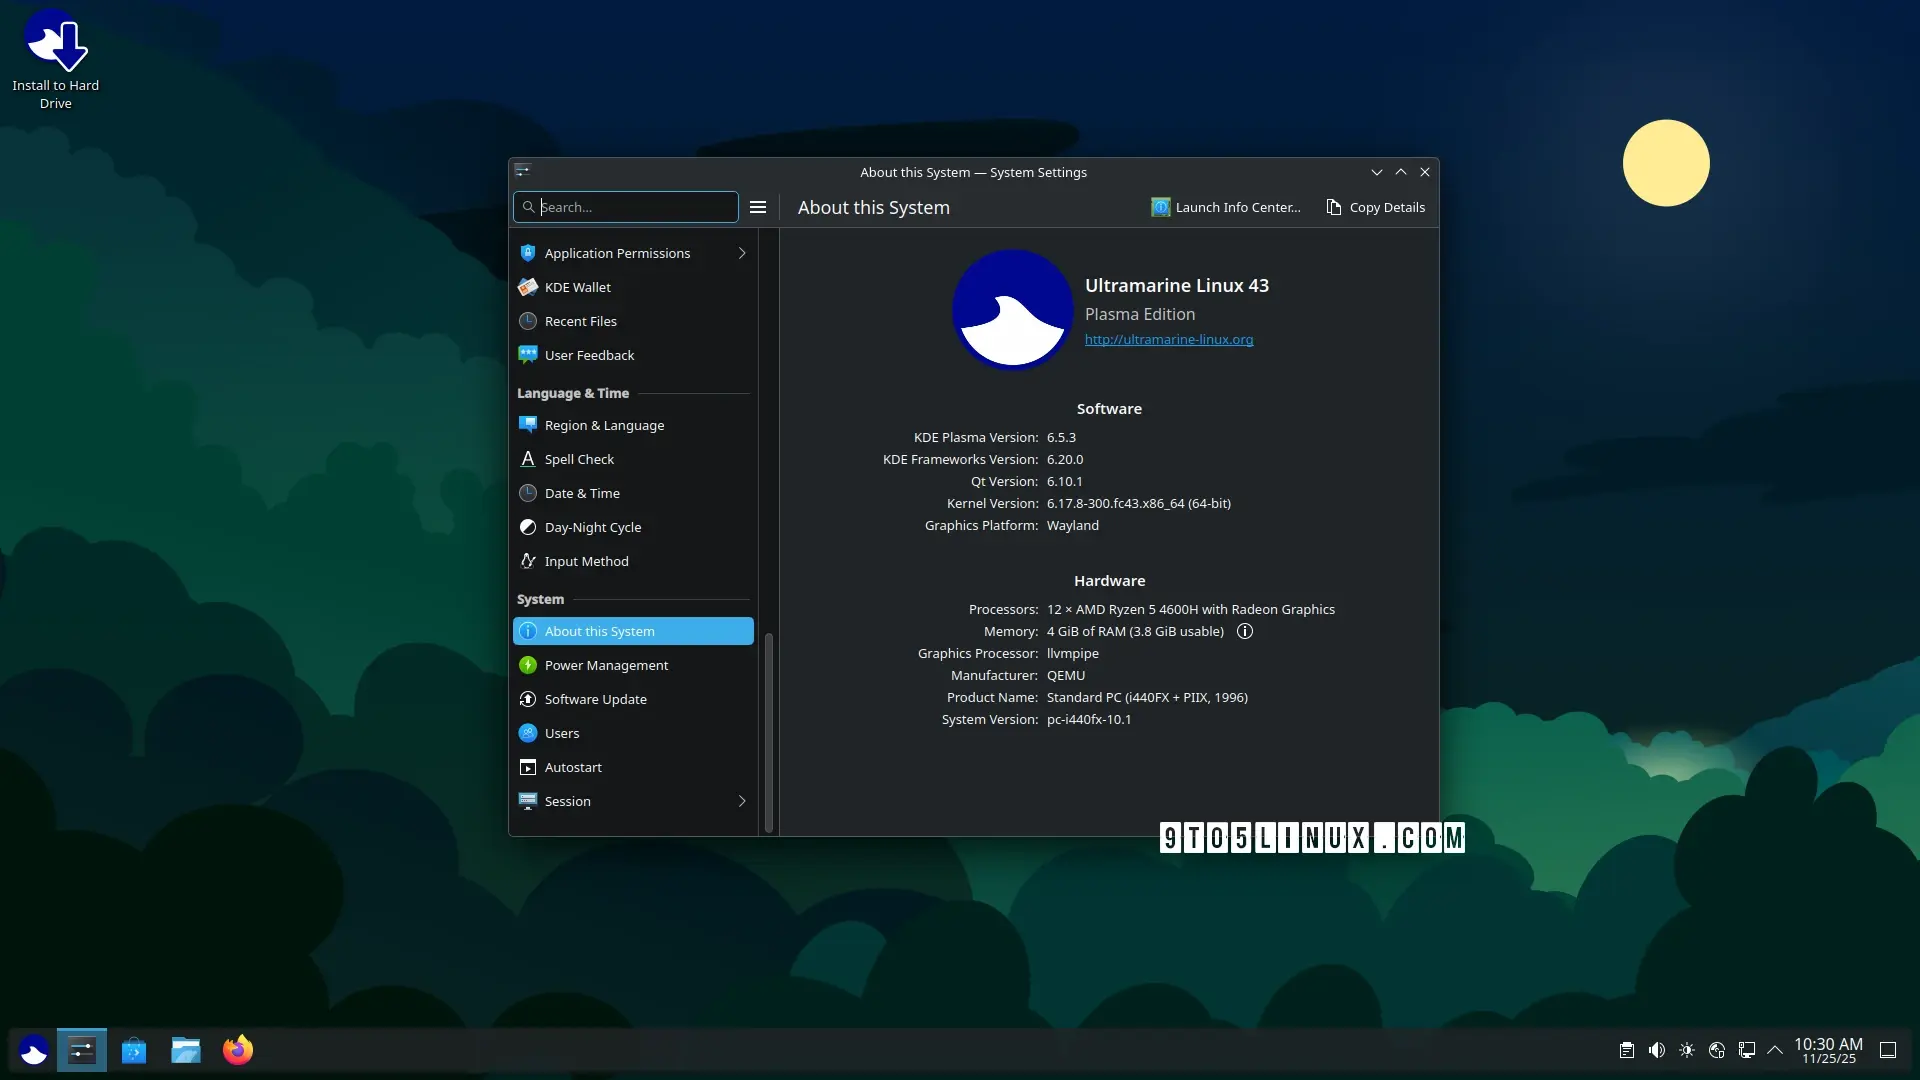The width and height of the screenshot is (1920, 1080).
Task: Select Power Management in sidebar
Action: 606,665
